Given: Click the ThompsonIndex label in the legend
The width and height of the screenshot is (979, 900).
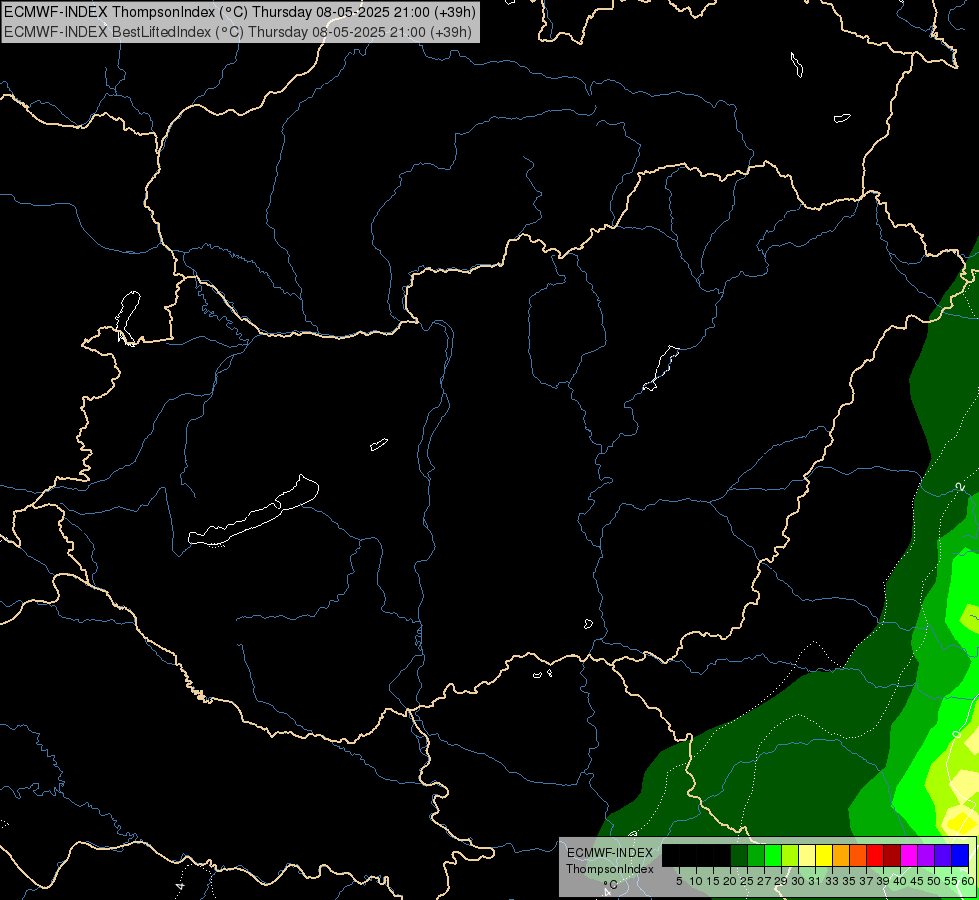Looking at the screenshot, I should click(x=609, y=869).
